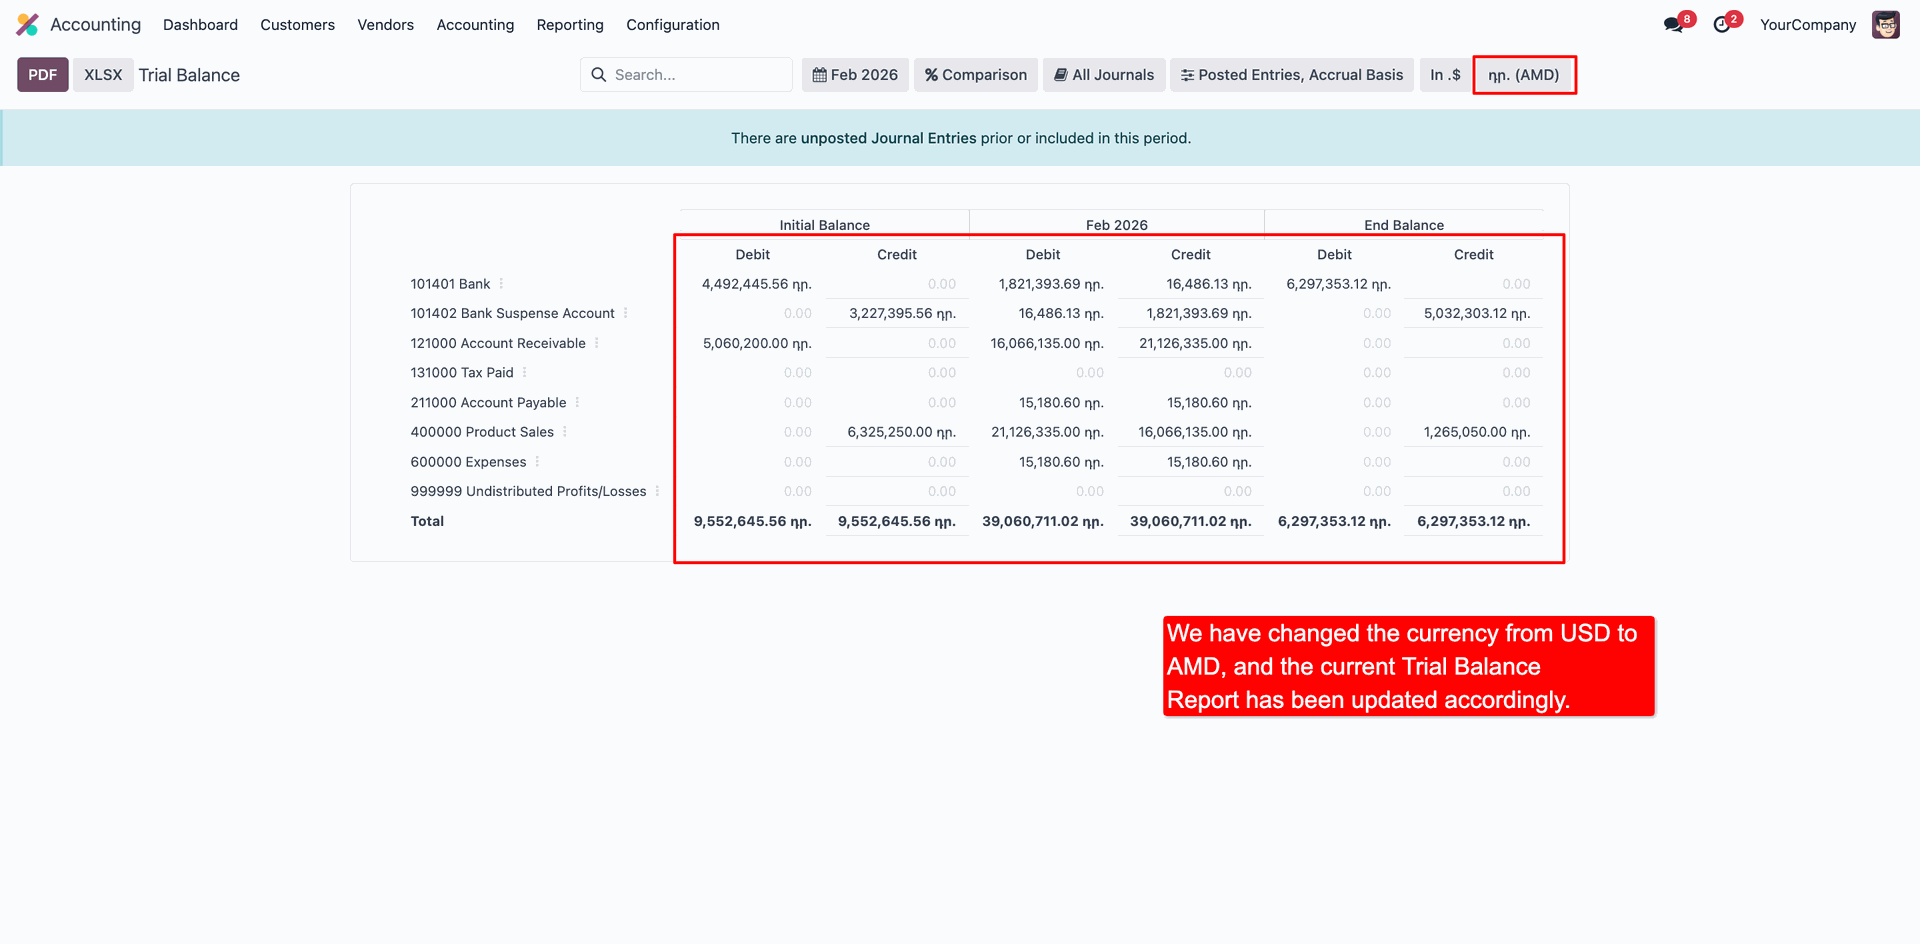This screenshot has height=944, width=1920.
Task: Follow the unposted Journal Entries link
Action: pyautogui.click(x=888, y=138)
